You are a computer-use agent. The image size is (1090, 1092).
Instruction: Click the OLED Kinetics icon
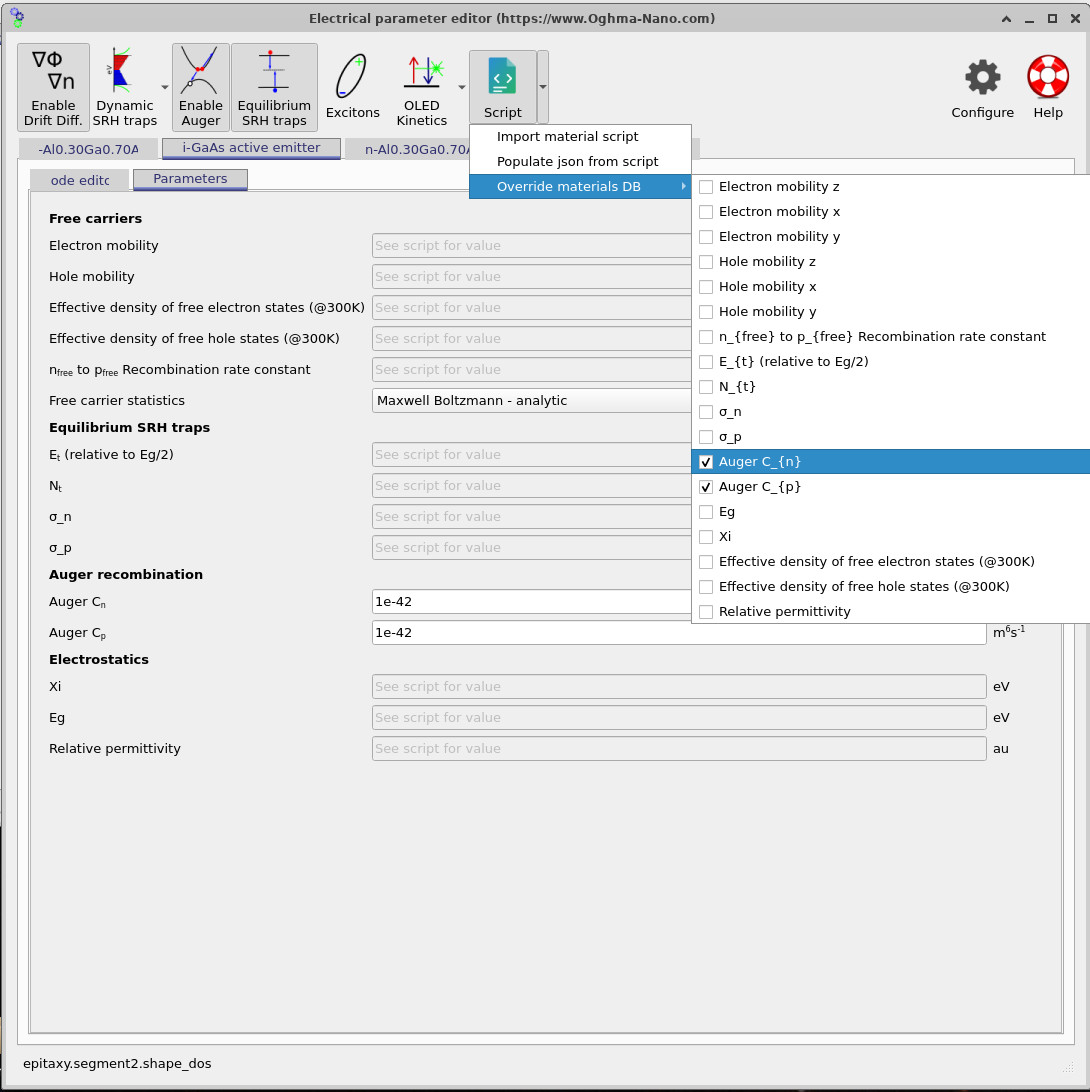click(421, 87)
